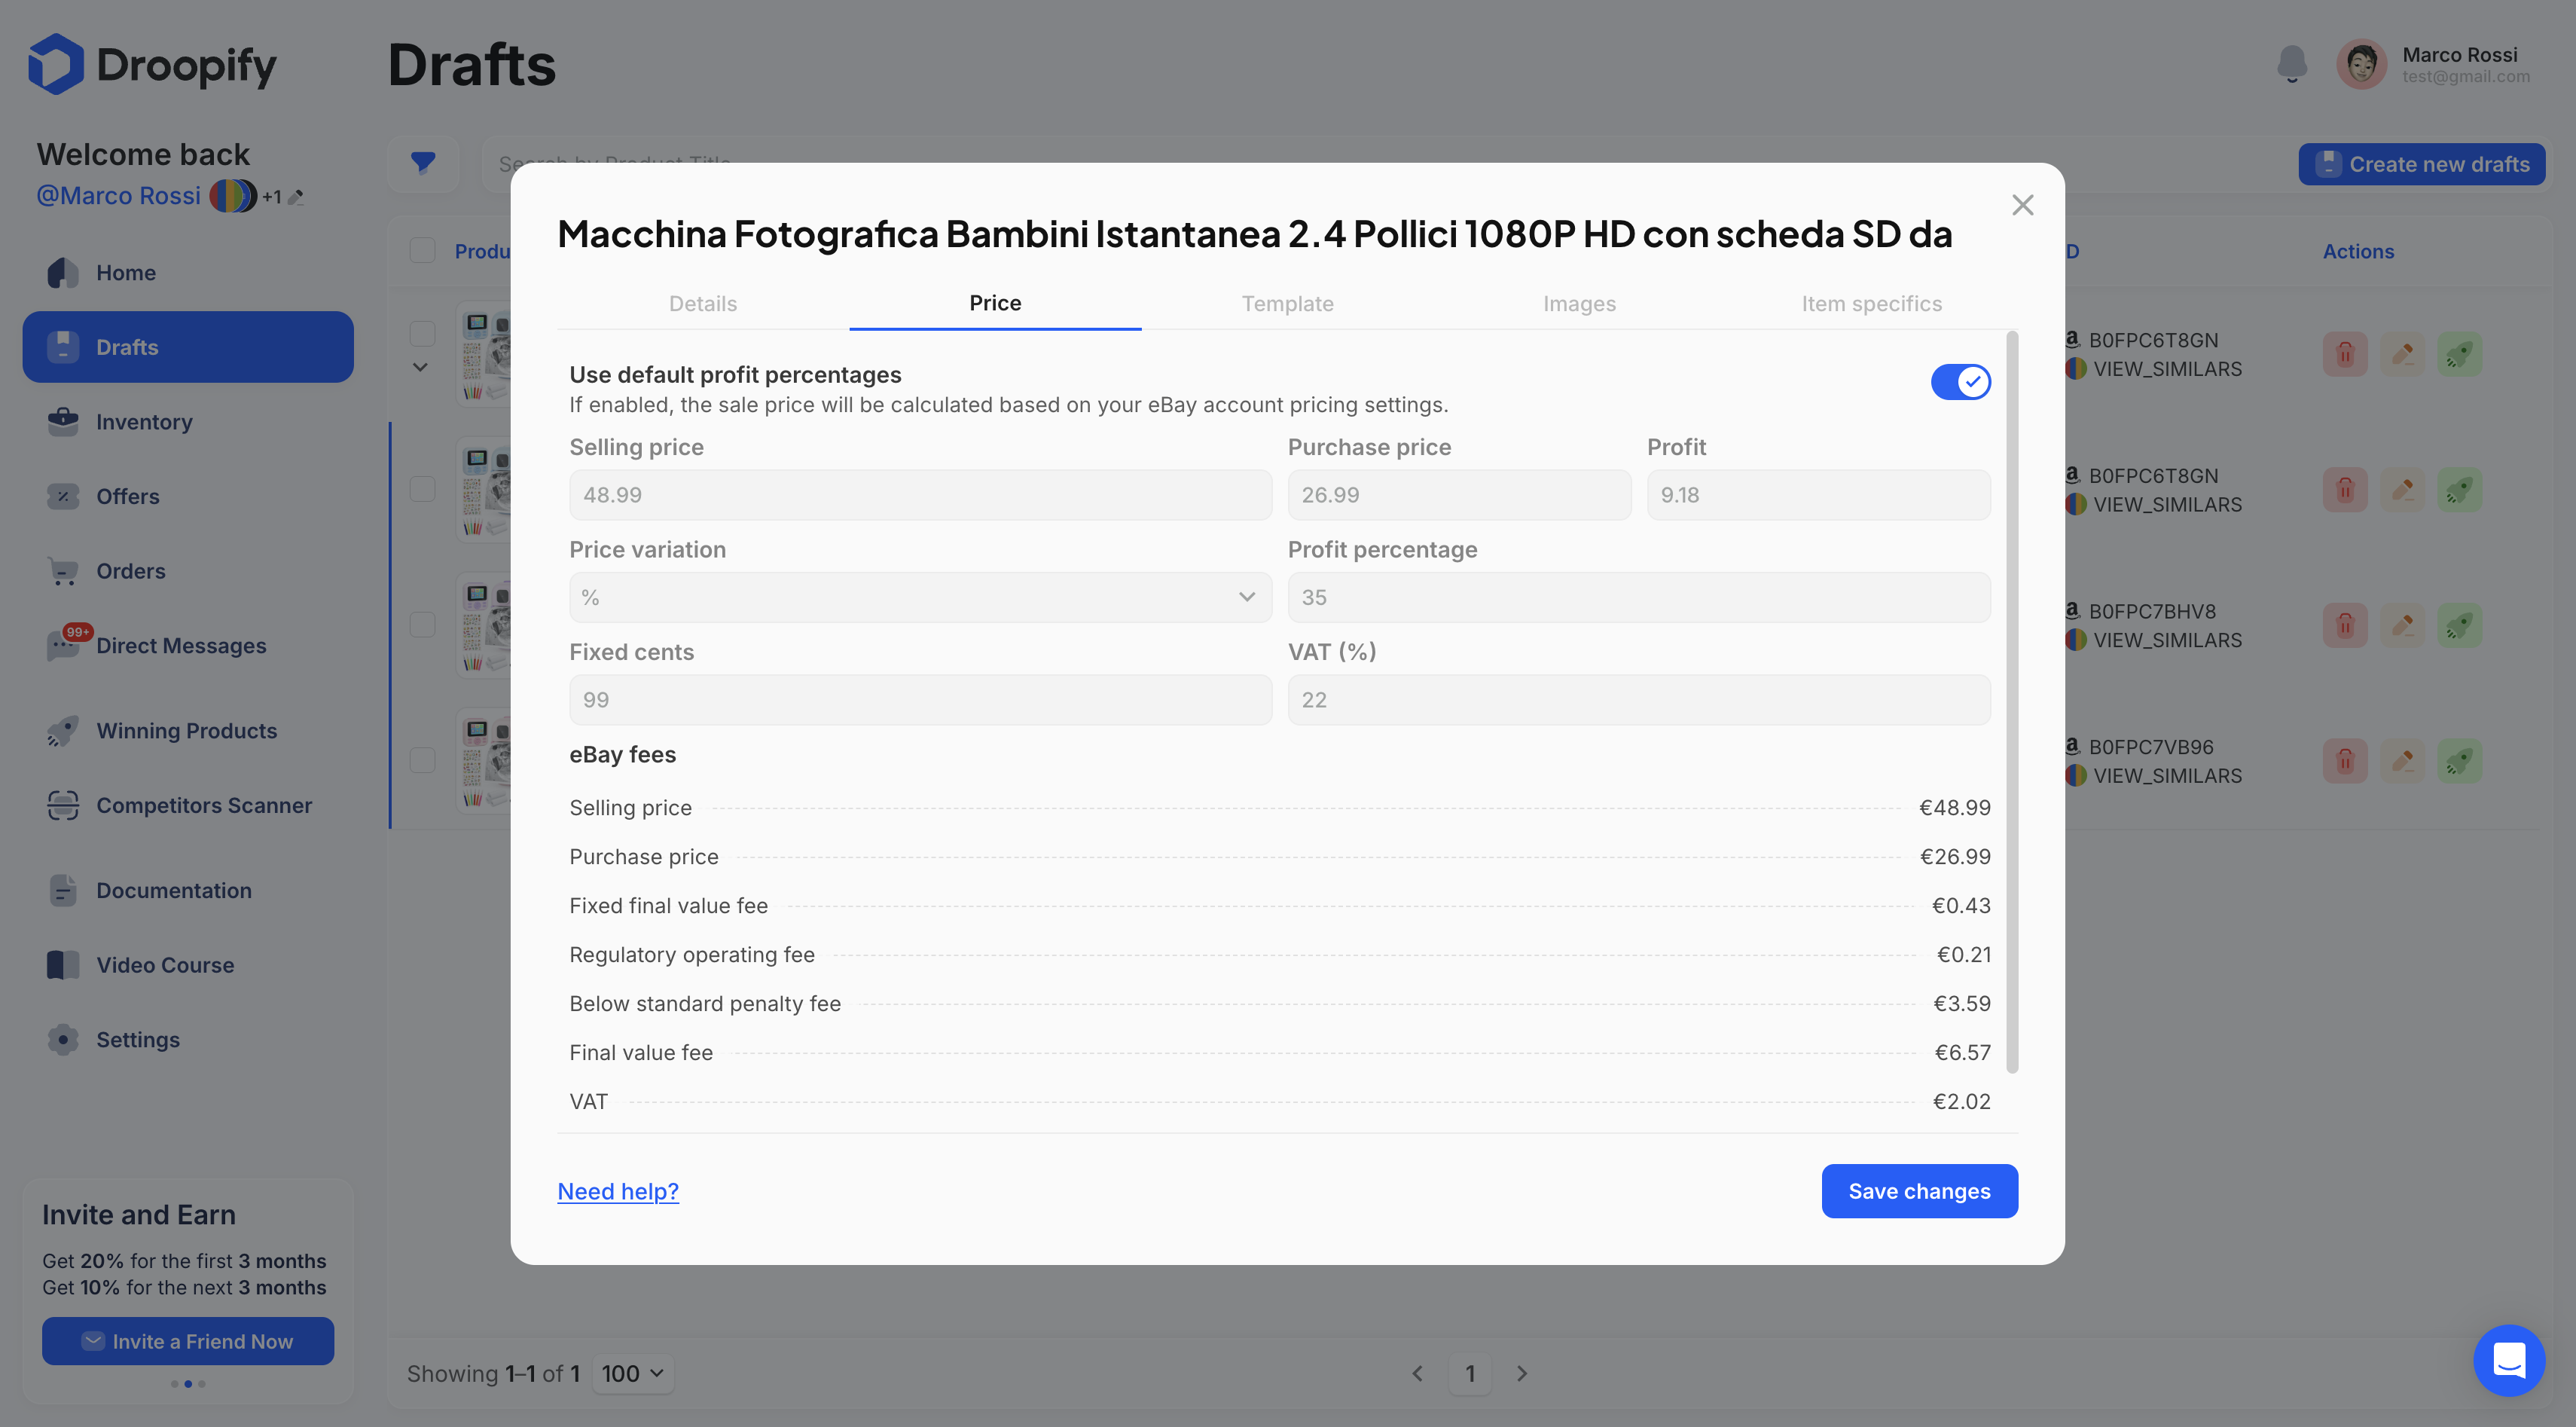Collapse the first product row chevron
This screenshot has height=1427, width=2576.
[421, 367]
